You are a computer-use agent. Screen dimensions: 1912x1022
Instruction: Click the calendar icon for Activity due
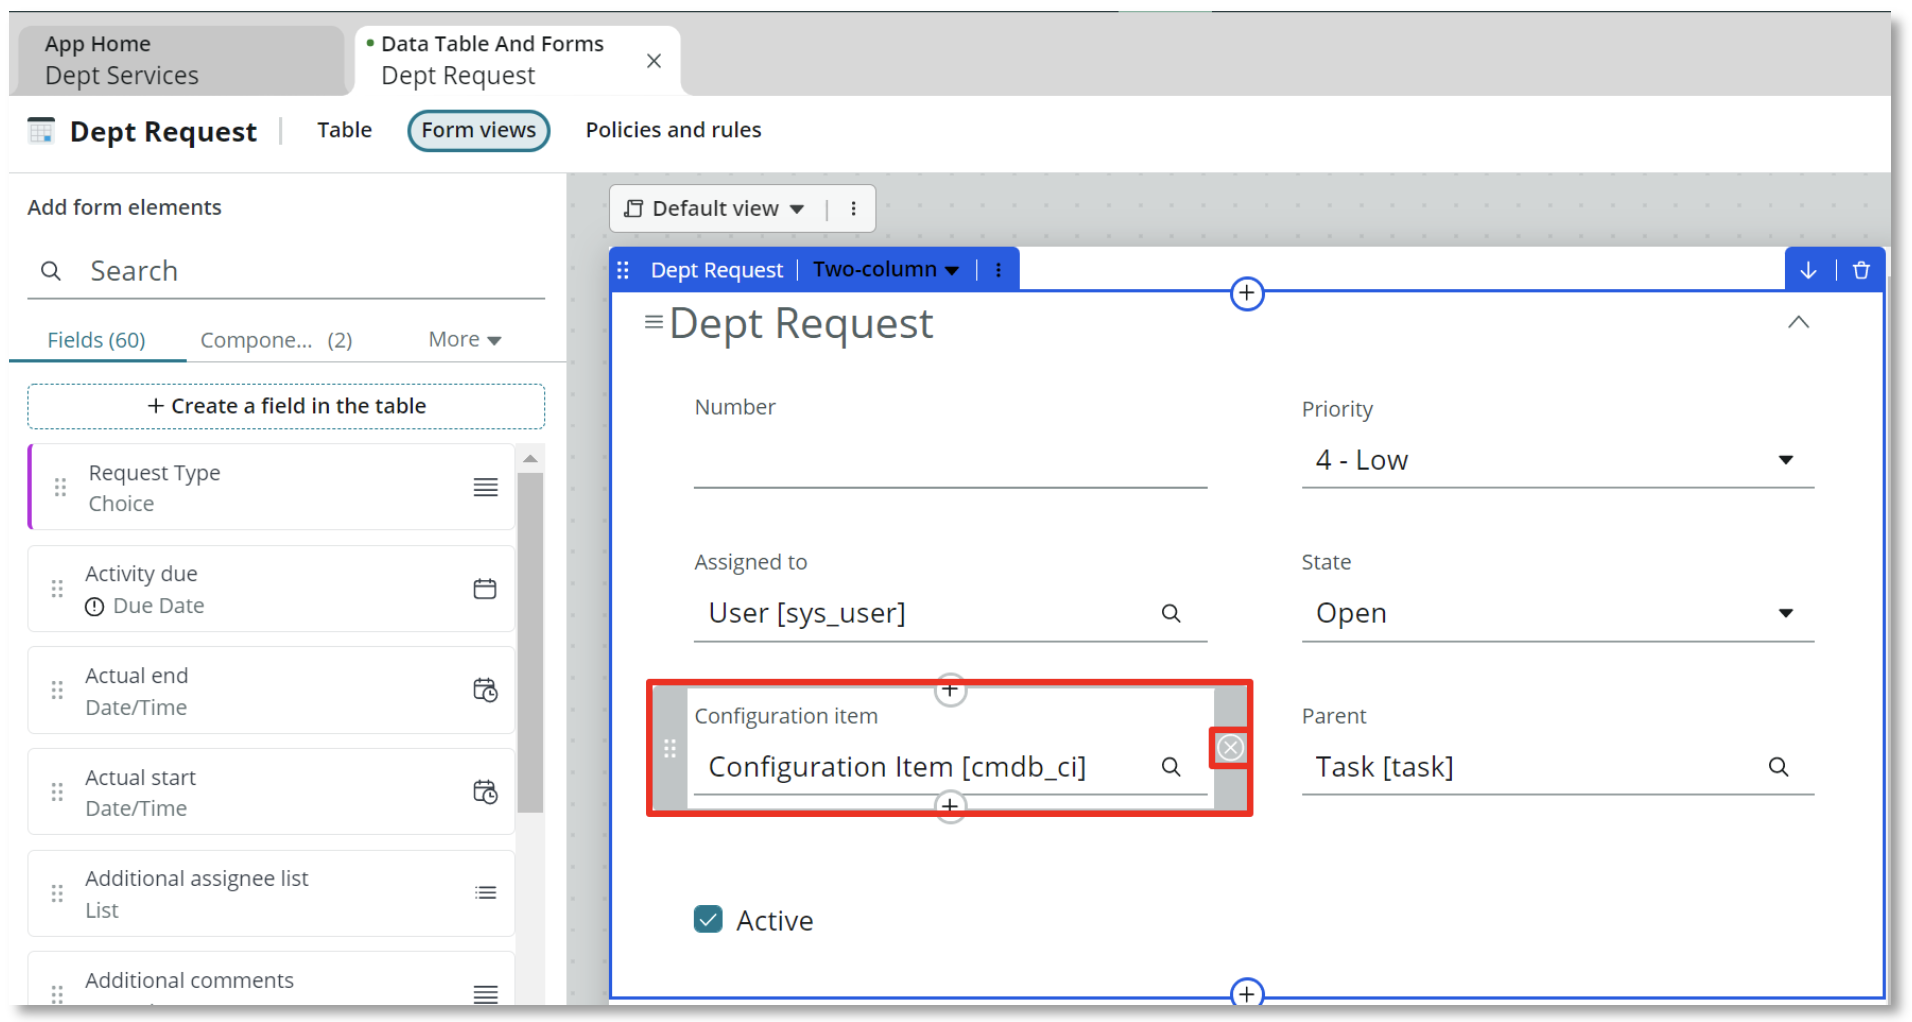click(485, 589)
